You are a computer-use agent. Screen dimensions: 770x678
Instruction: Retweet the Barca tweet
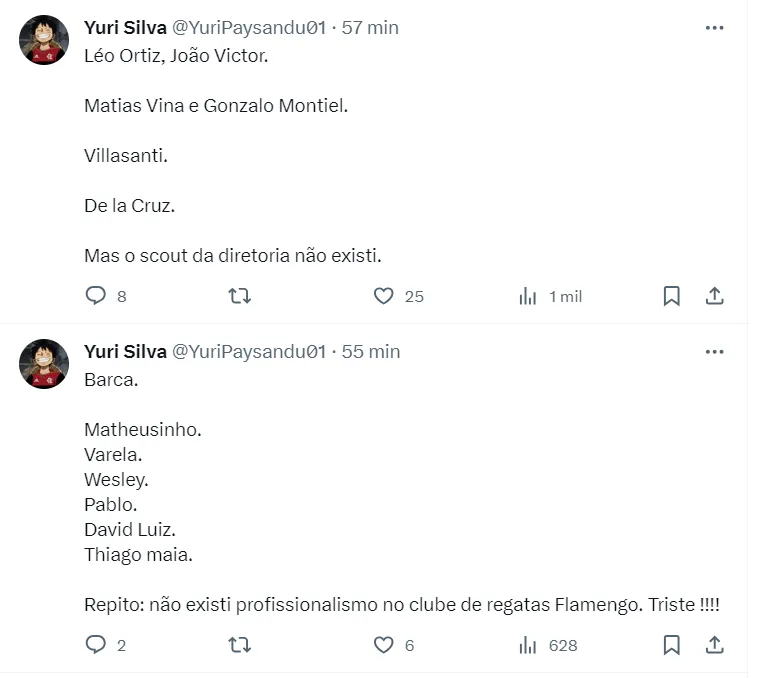pyautogui.click(x=240, y=645)
